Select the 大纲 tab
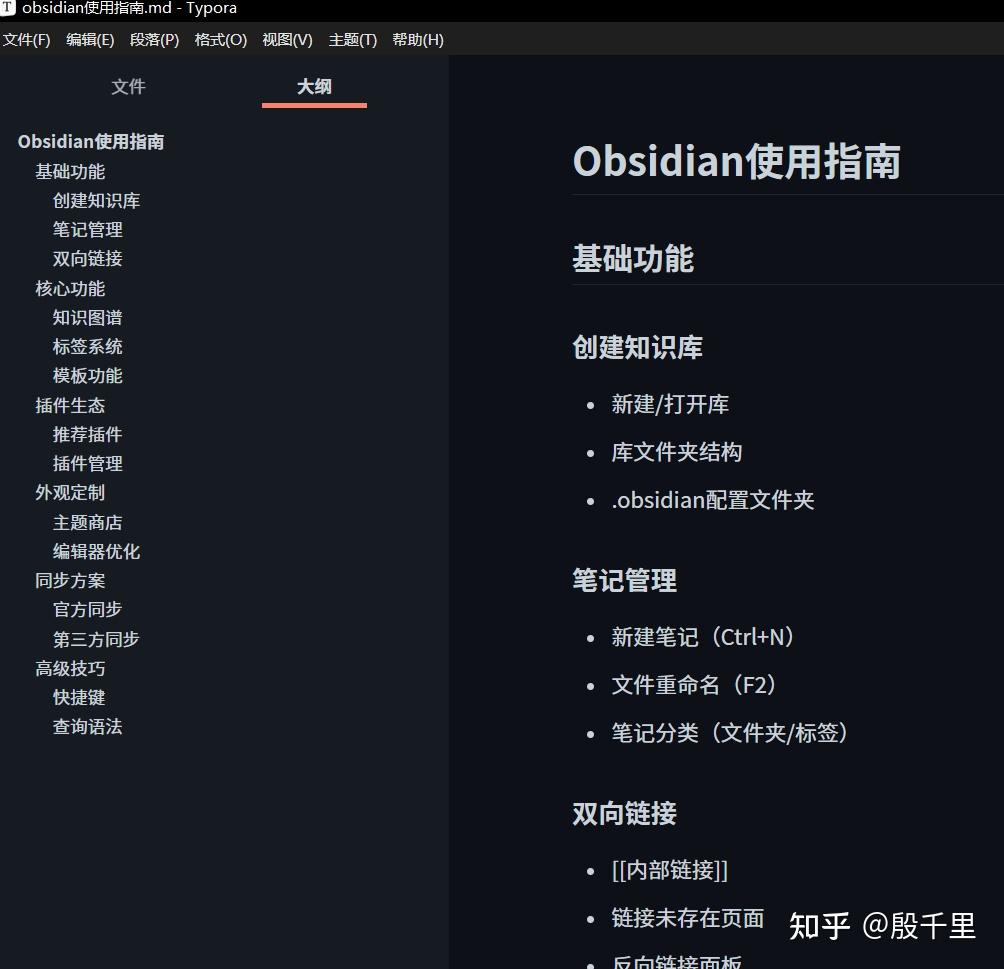The width and height of the screenshot is (1004, 969). [313, 87]
